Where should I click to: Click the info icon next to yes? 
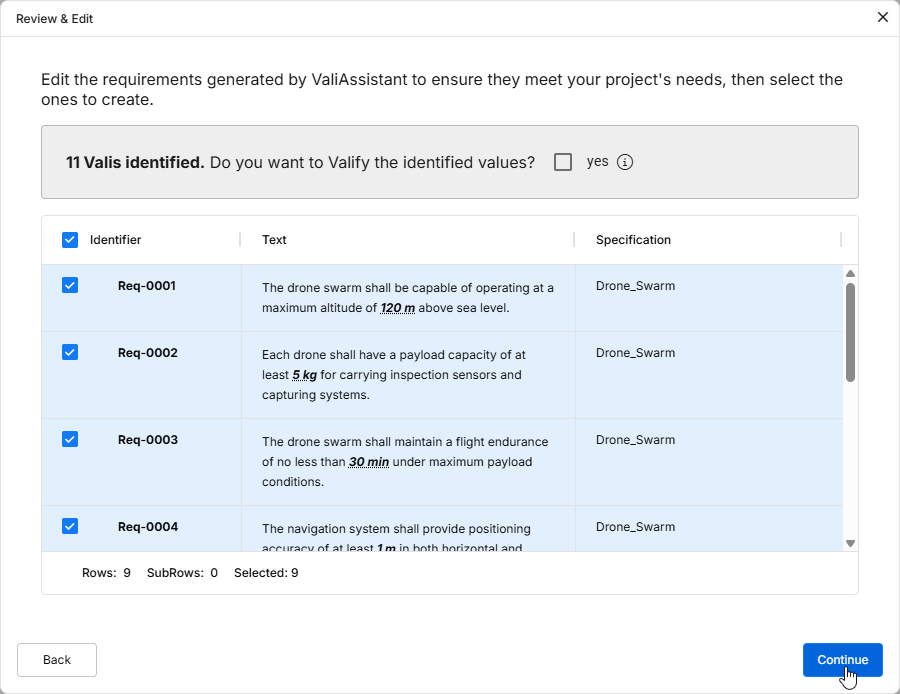coord(625,162)
